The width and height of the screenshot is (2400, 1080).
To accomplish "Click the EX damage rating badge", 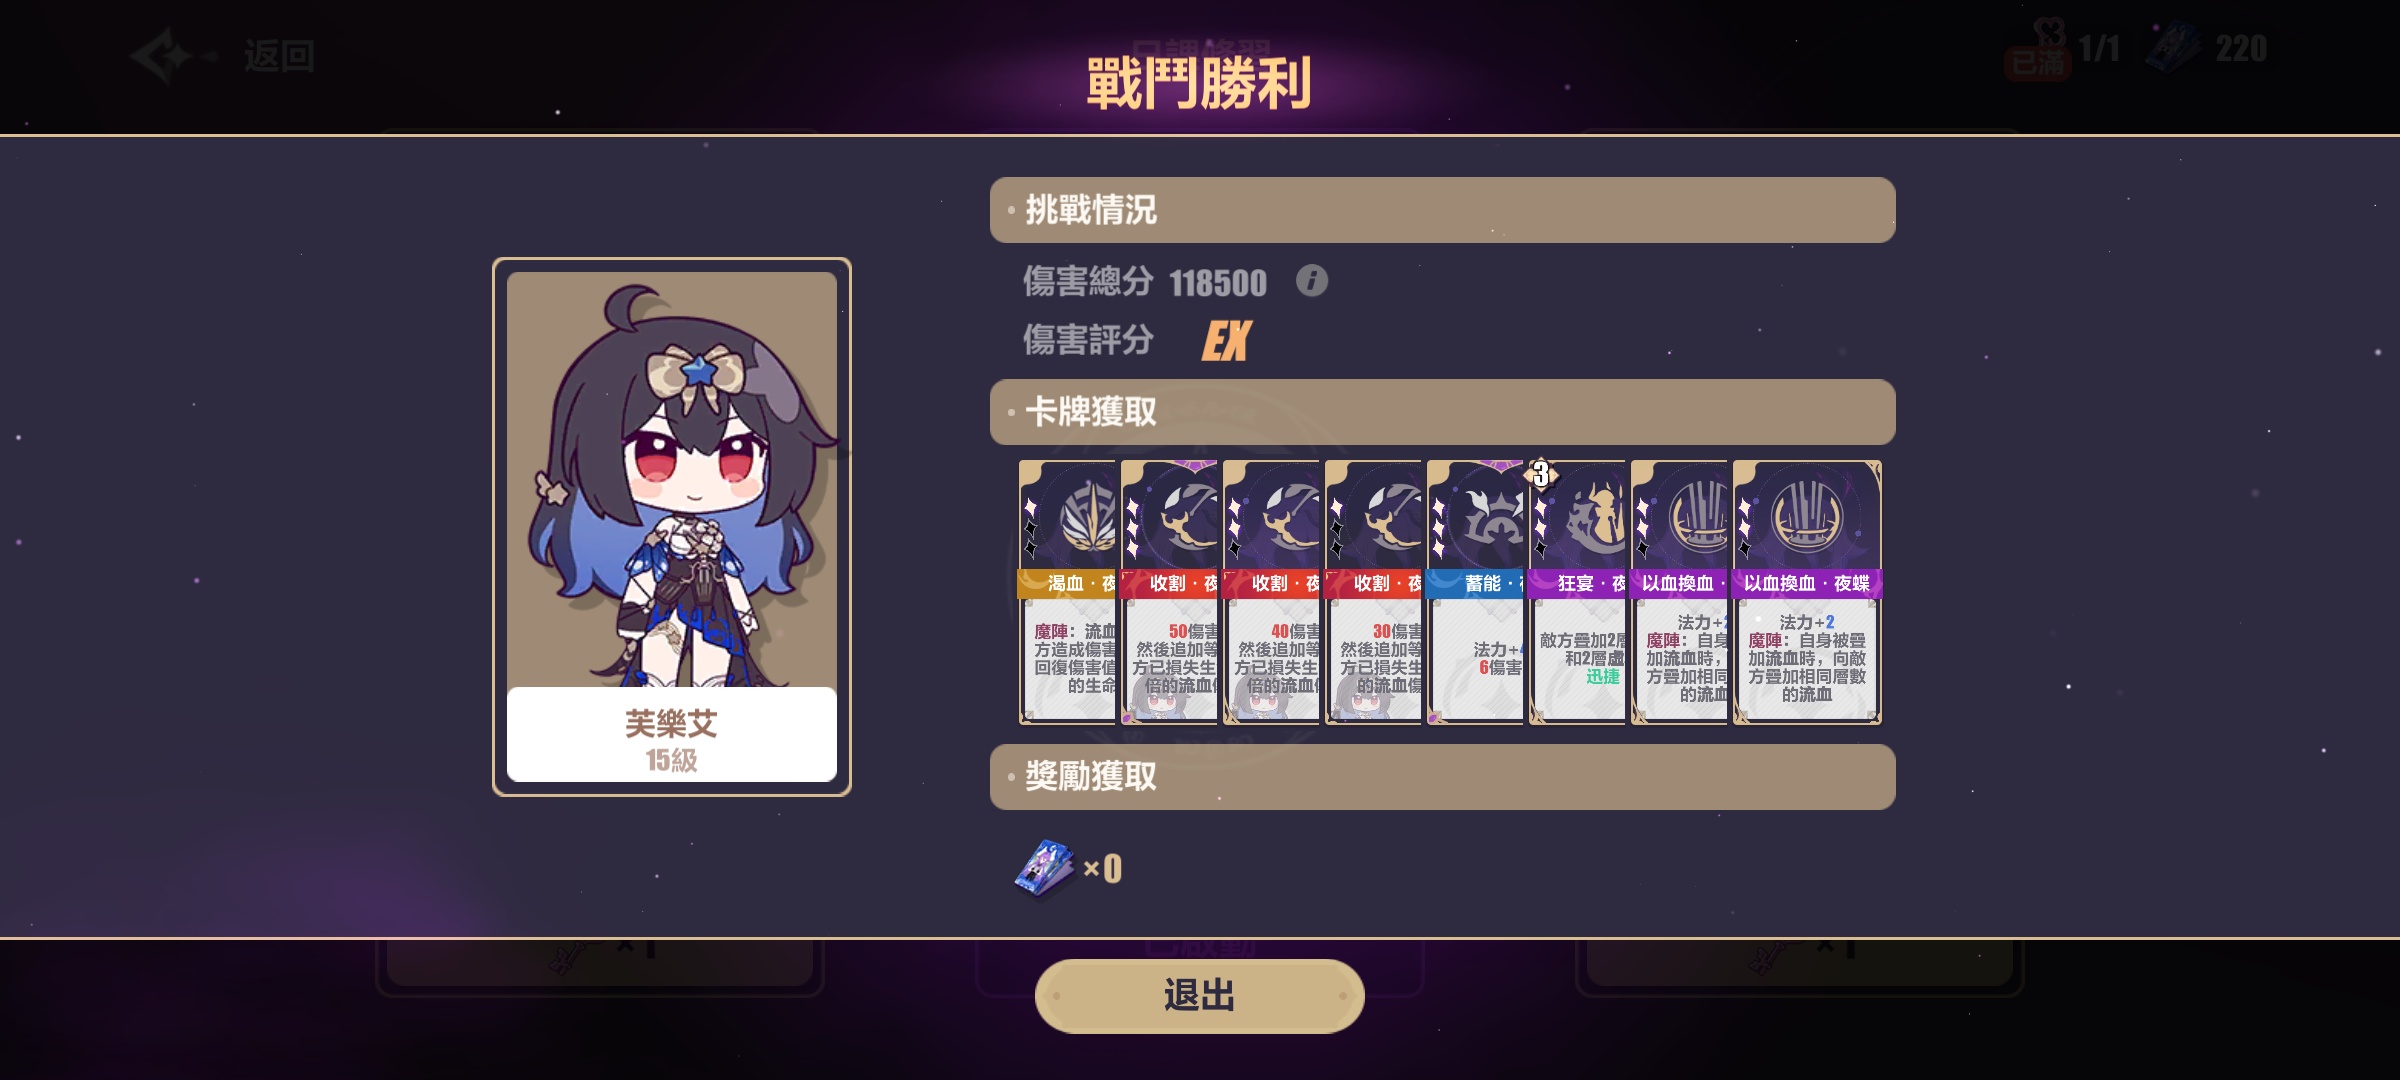I will coord(1226,341).
